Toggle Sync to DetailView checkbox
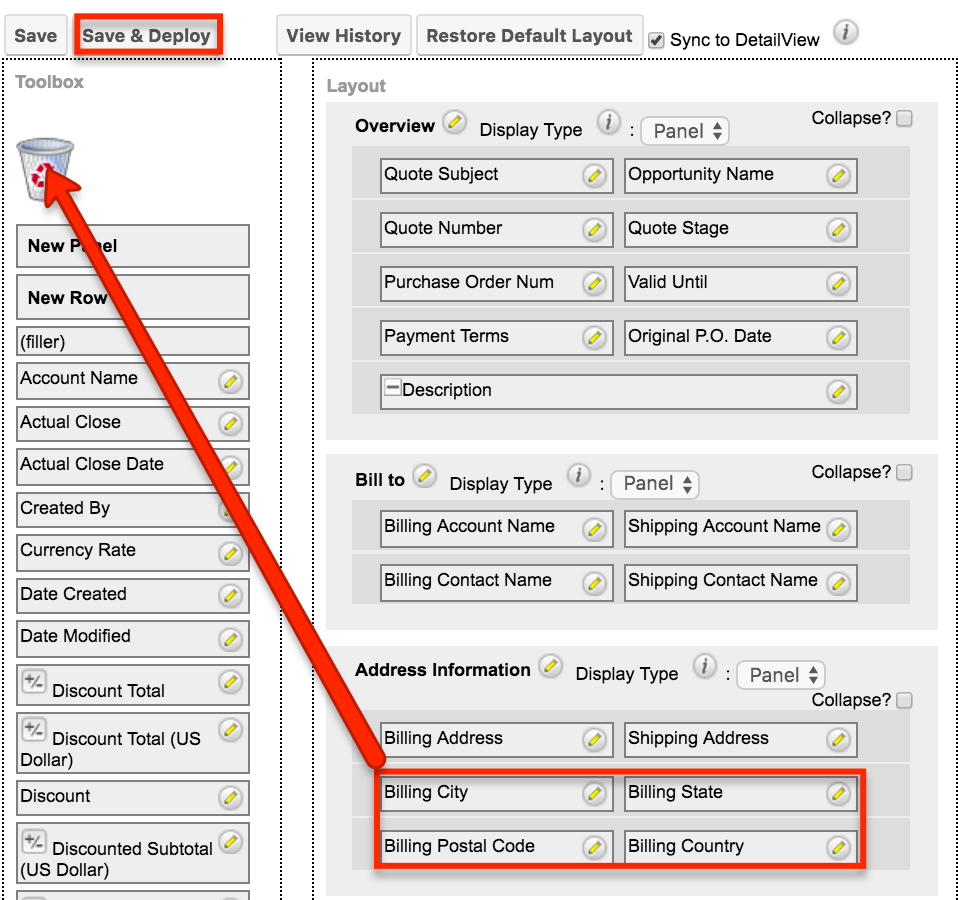Screen dimensions: 958x900 [x=656, y=40]
